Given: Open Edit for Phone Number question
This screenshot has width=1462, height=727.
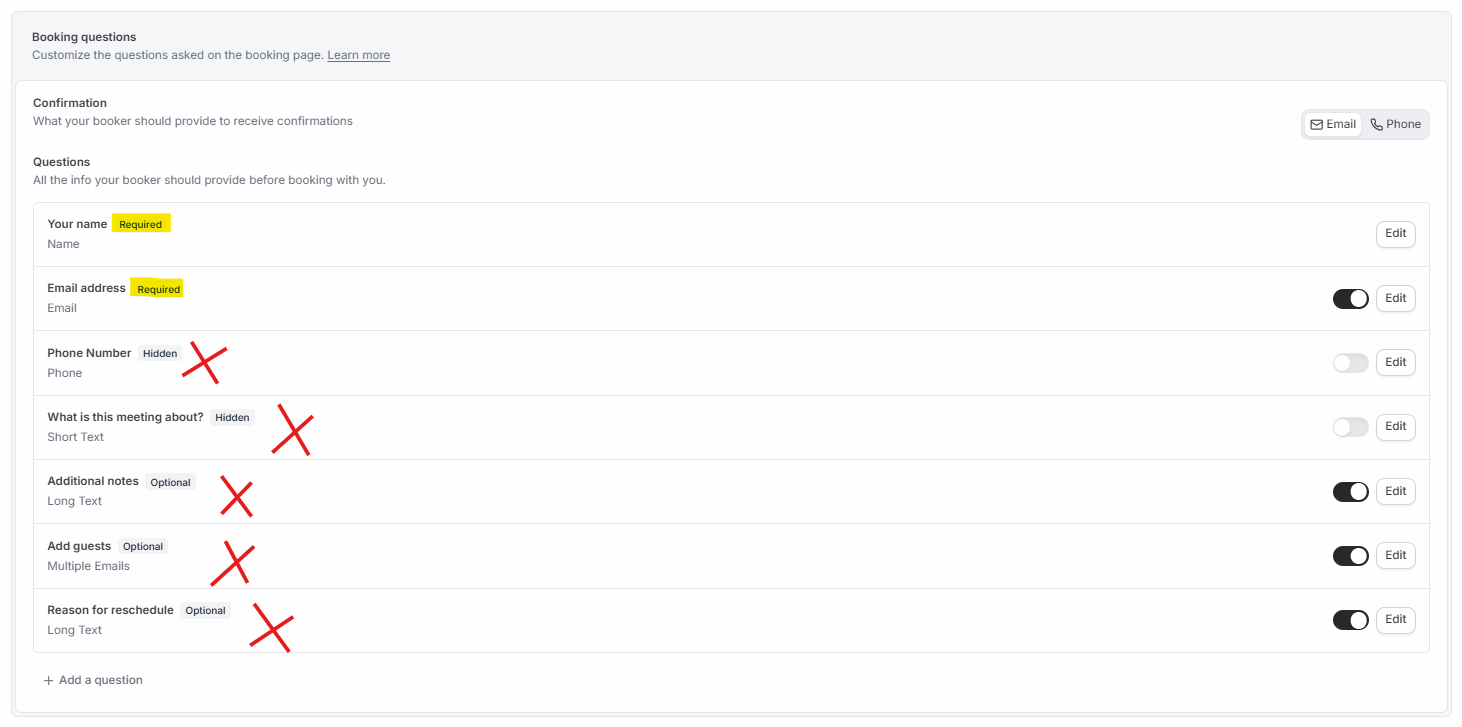Looking at the screenshot, I should (1395, 363).
